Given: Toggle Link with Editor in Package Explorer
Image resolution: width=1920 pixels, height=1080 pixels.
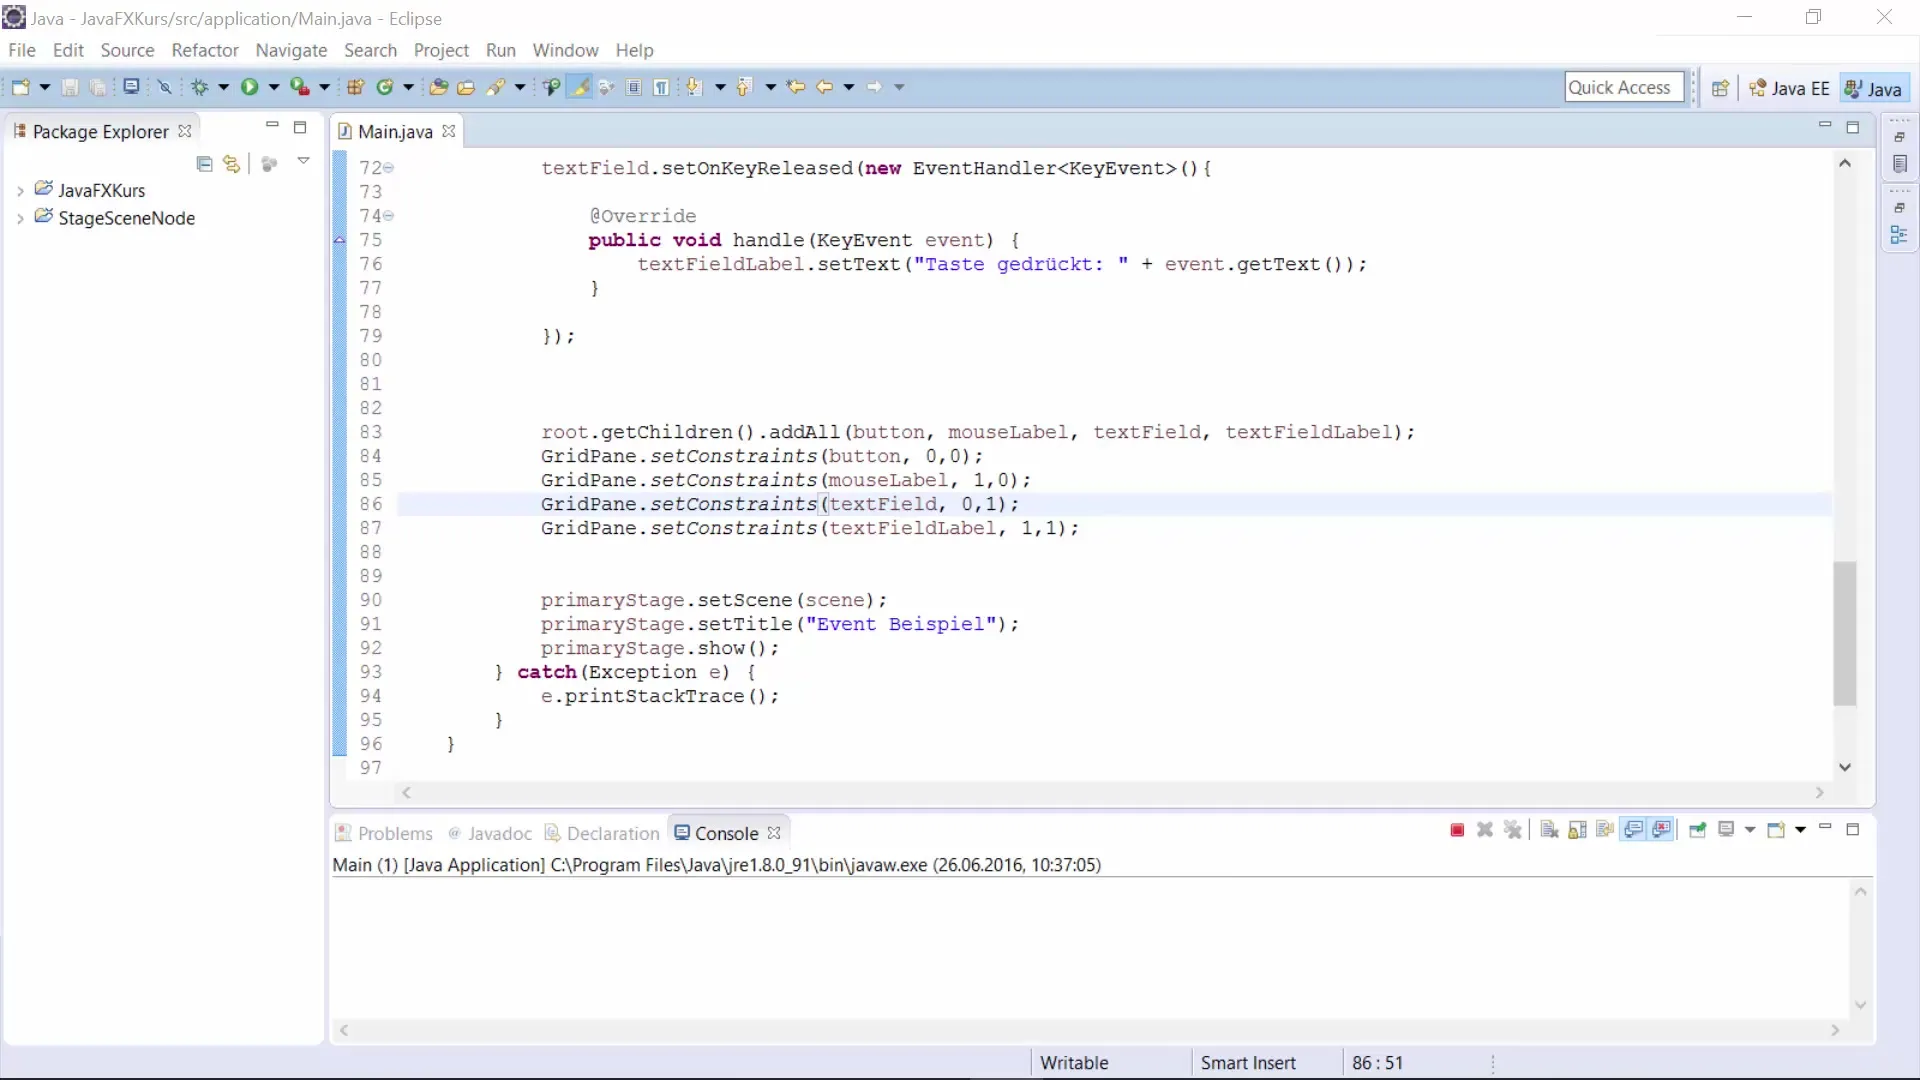Looking at the screenshot, I should [231, 163].
